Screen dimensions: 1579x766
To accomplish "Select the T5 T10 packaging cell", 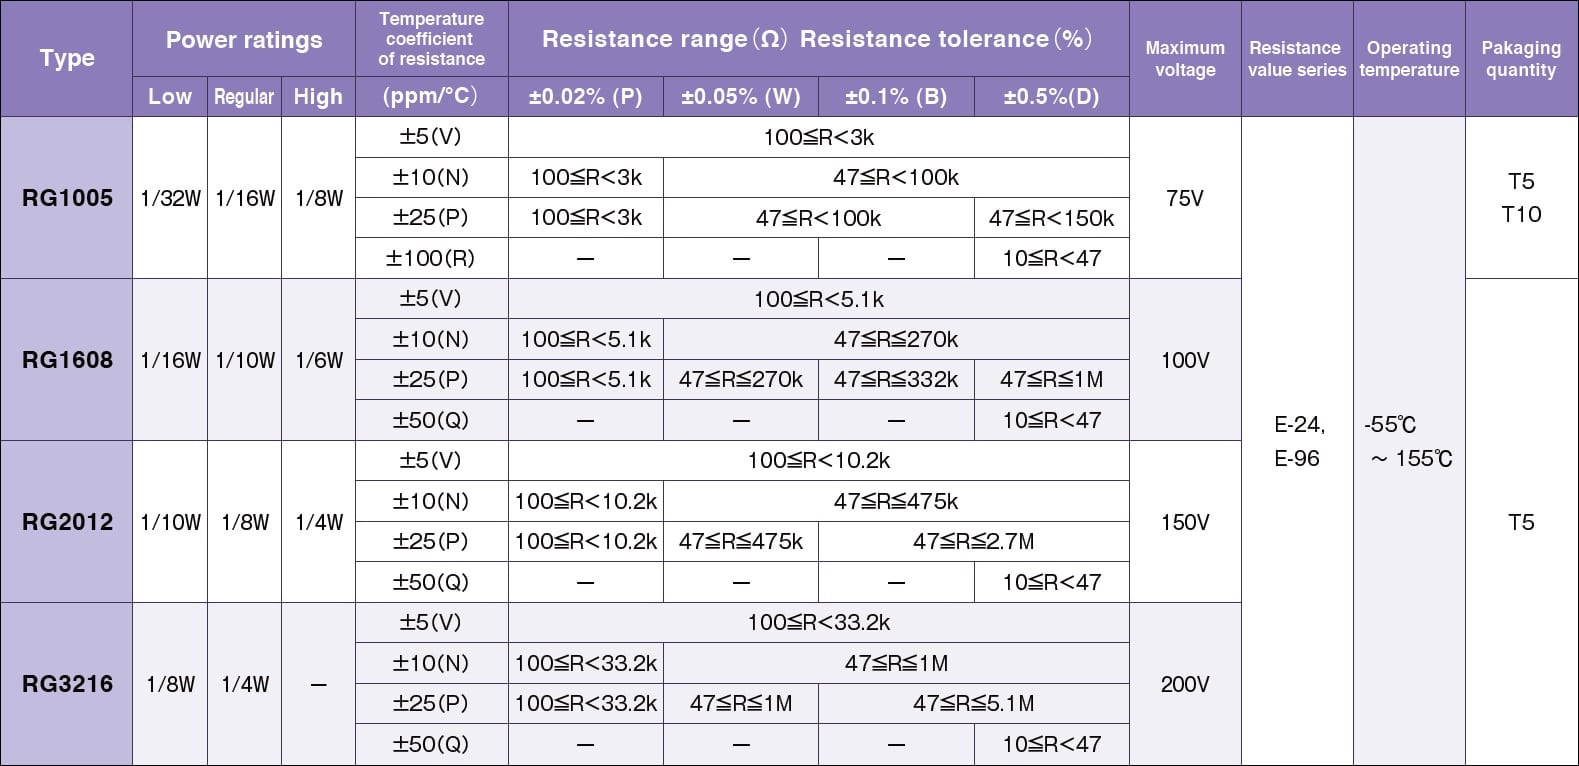I will point(1521,198).
